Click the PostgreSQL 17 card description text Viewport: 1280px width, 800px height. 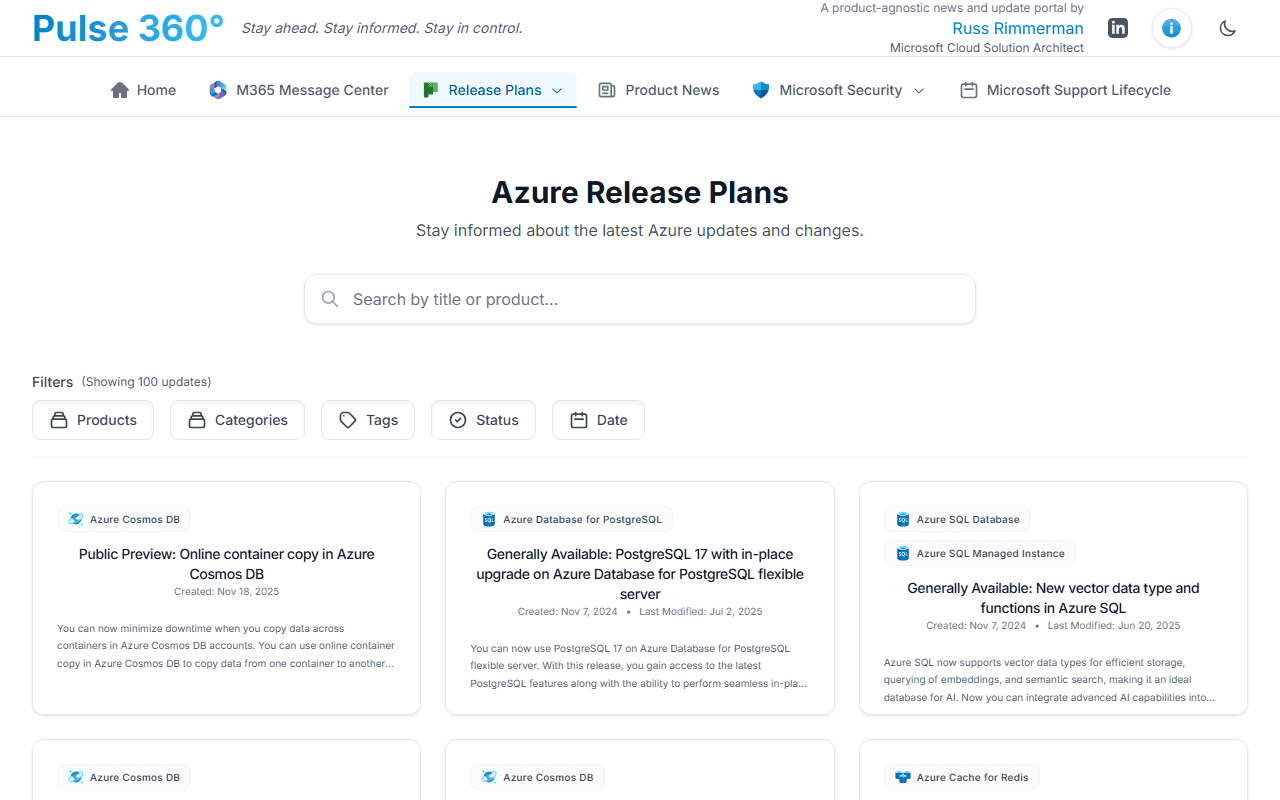[639, 666]
